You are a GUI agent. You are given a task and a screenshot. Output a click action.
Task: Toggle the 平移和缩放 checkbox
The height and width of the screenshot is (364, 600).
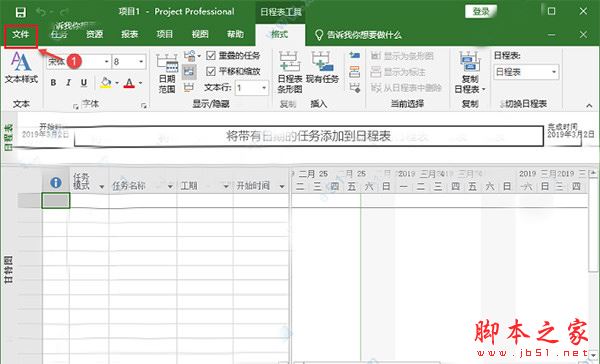tap(211, 72)
